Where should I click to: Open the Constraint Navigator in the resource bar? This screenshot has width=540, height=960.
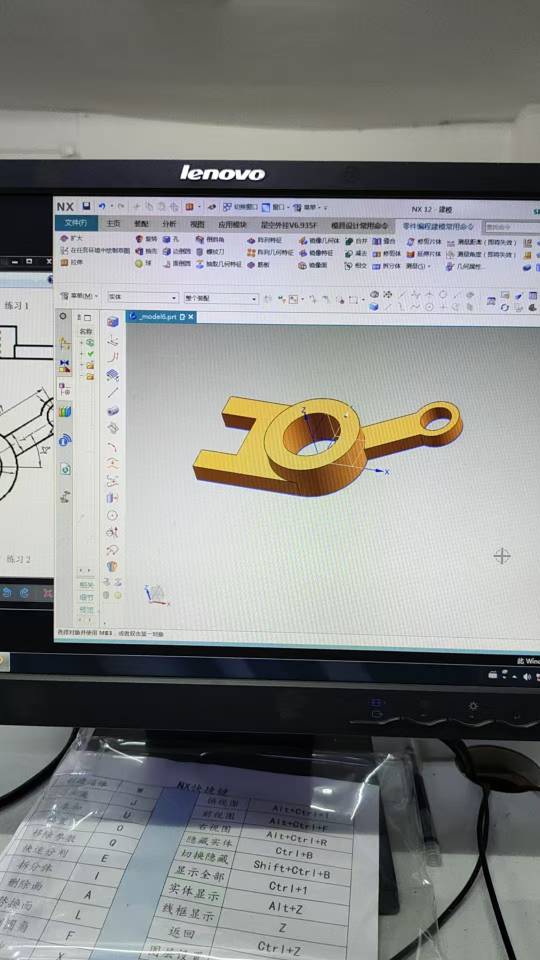tap(64, 367)
